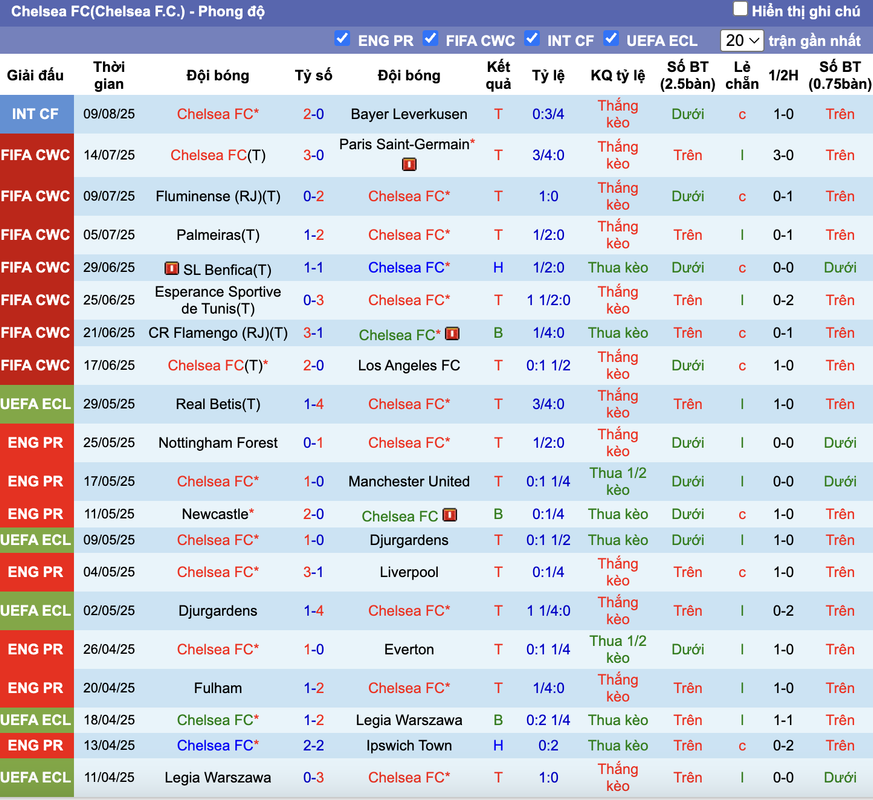Click odds 0:3/4 in Bayer Leverkusen row
Viewport: 873px width, 800px height.
(x=548, y=114)
